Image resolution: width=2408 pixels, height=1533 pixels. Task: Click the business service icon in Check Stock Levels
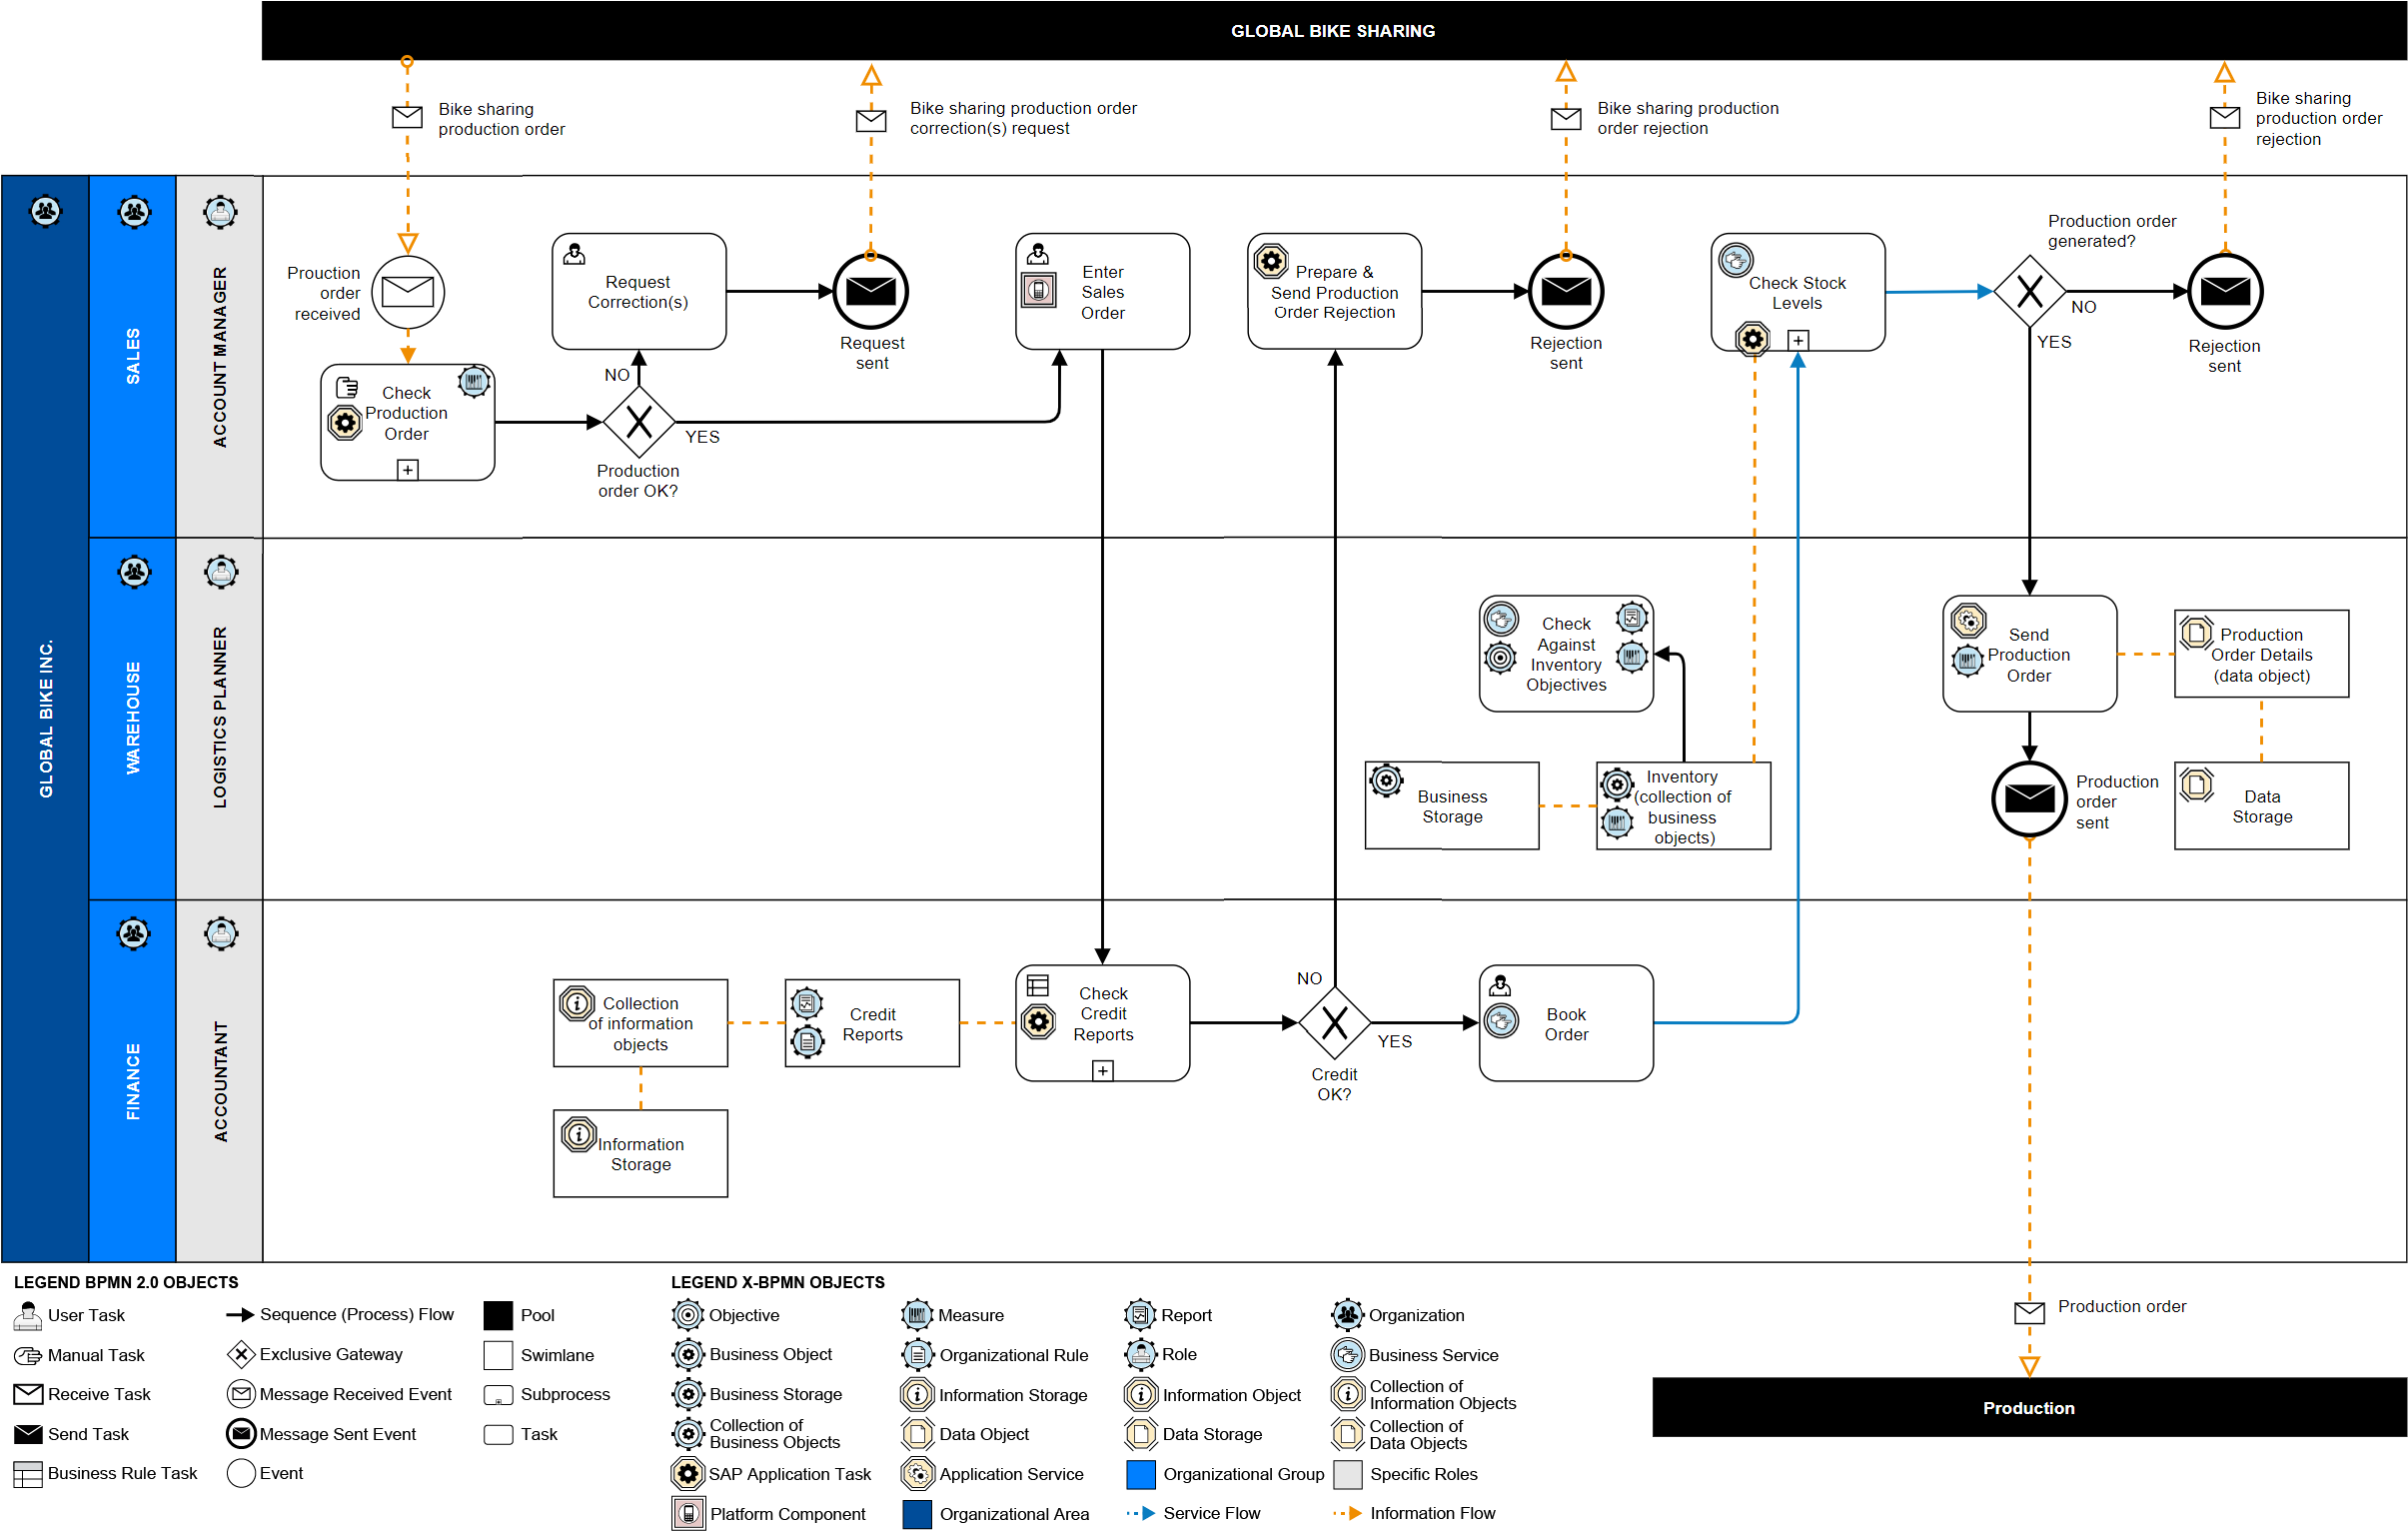coord(1735,261)
